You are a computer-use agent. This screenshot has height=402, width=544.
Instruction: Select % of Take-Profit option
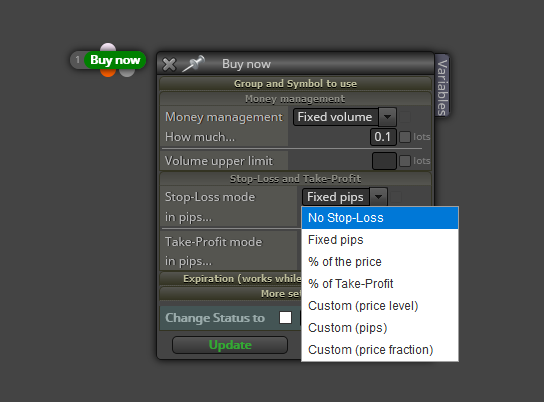tap(380, 284)
